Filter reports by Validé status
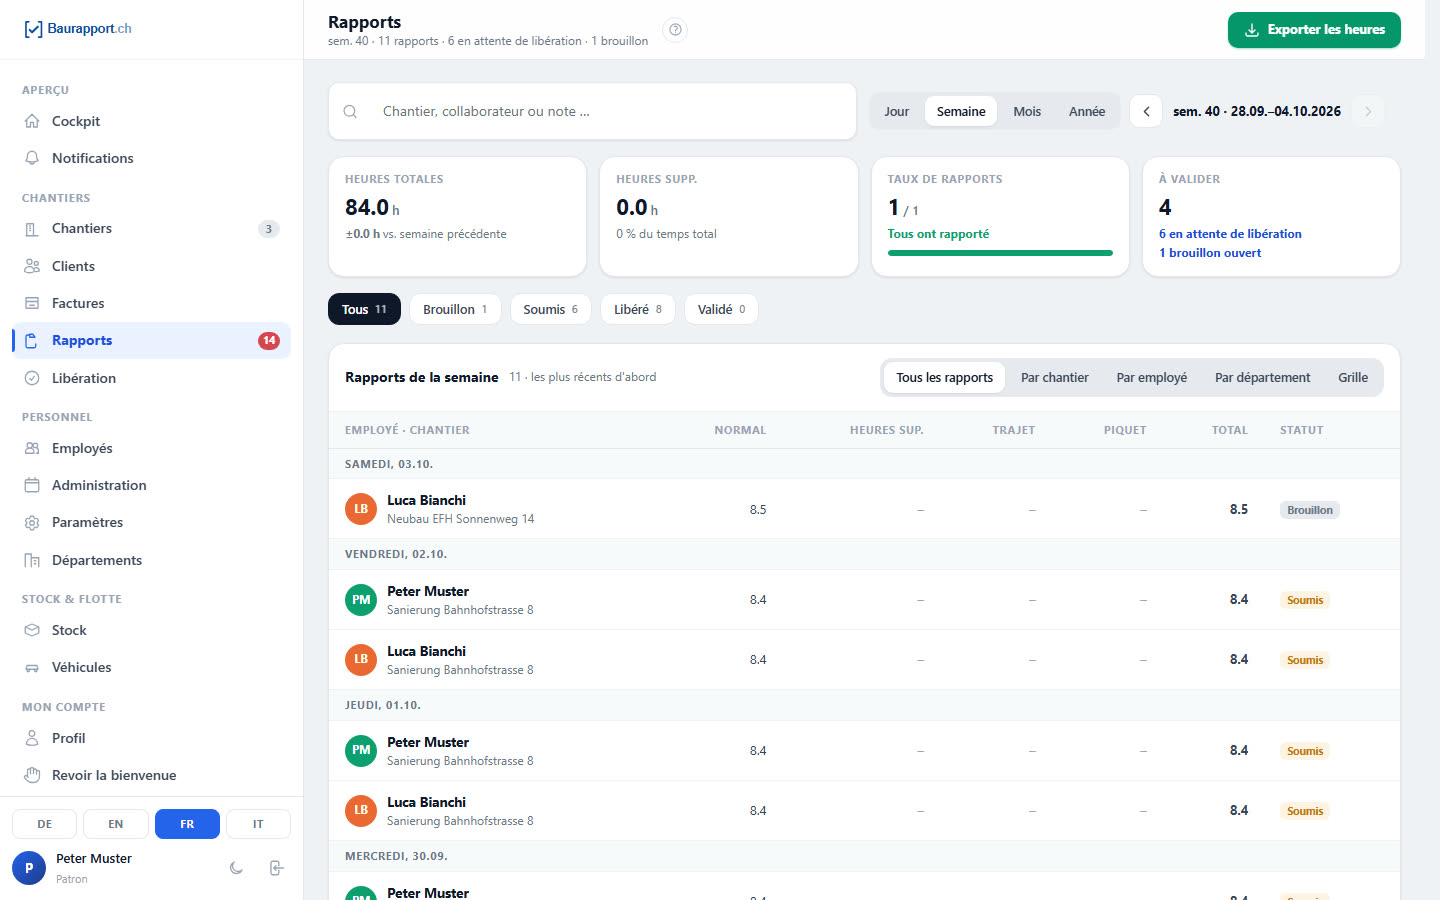The height and width of the screenshot is (900, 1440). pos(721,309)
